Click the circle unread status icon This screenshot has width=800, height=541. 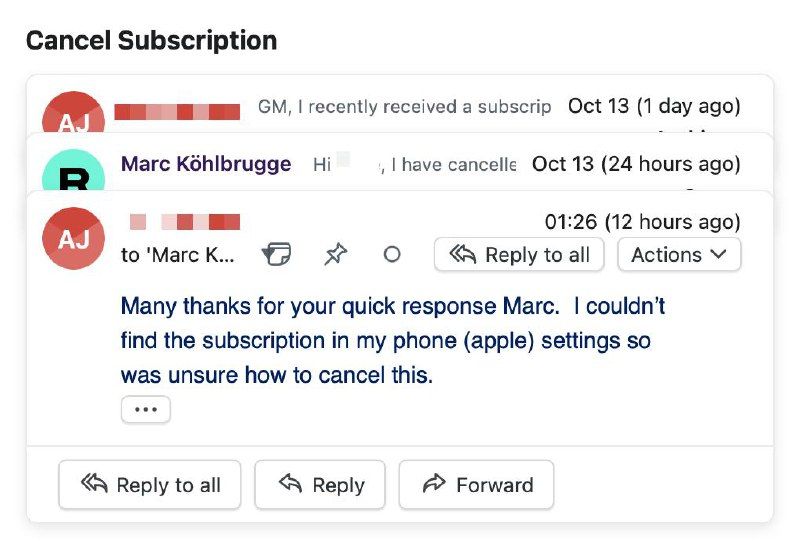[392, 255]
